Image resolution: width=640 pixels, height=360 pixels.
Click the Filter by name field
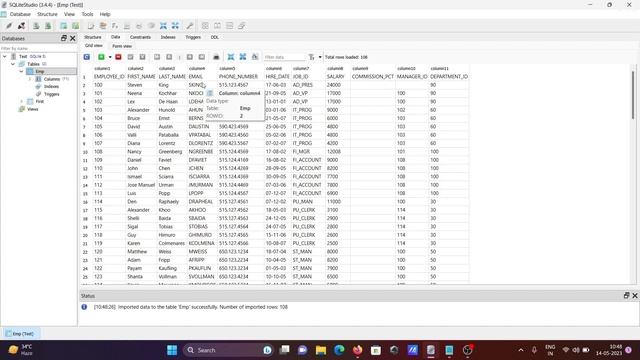(38, 48)
